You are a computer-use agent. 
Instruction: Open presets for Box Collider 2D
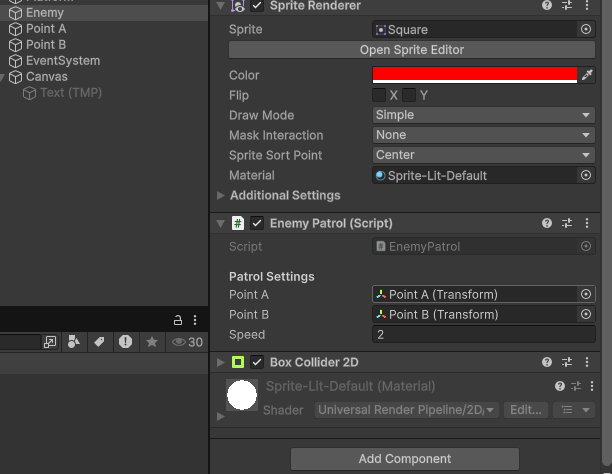(567, 362)
